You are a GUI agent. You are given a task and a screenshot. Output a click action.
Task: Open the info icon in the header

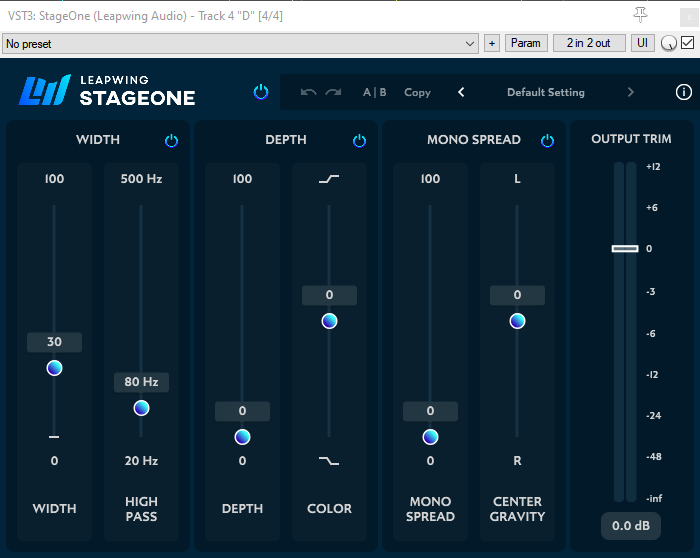[x=684, y=92]
